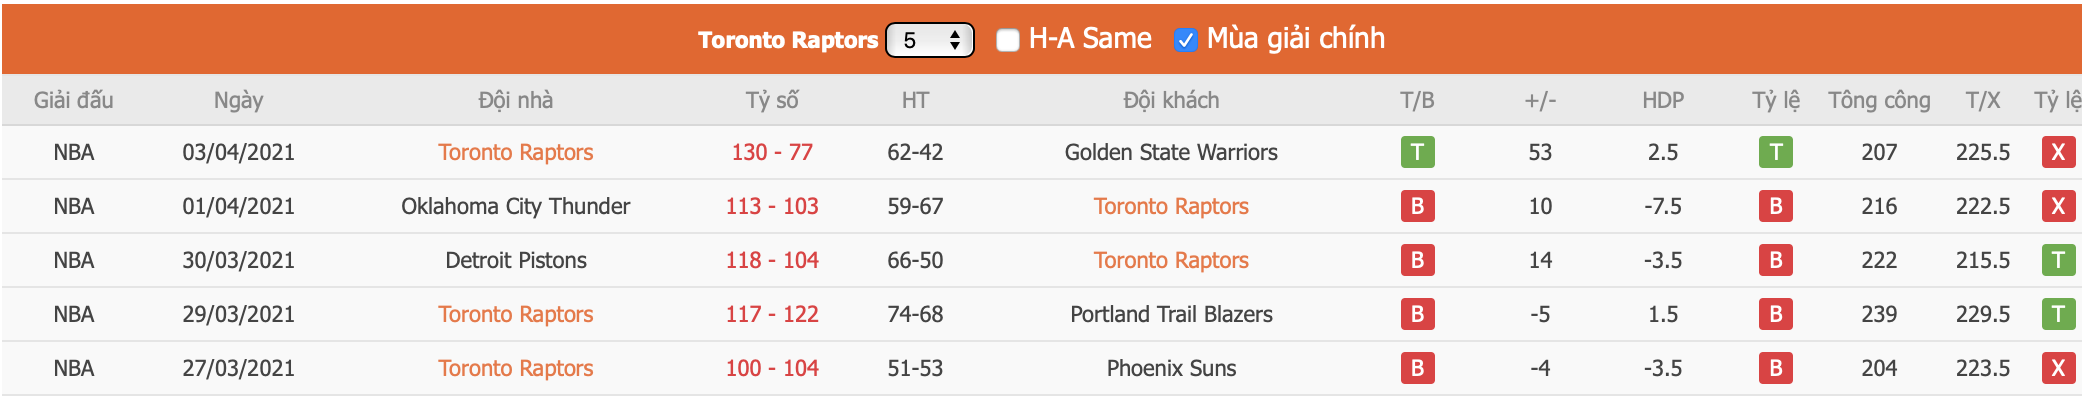2084x402 pixels.
Task: Click the 113 - 103 score link
Action: click(x=772, y=206)
